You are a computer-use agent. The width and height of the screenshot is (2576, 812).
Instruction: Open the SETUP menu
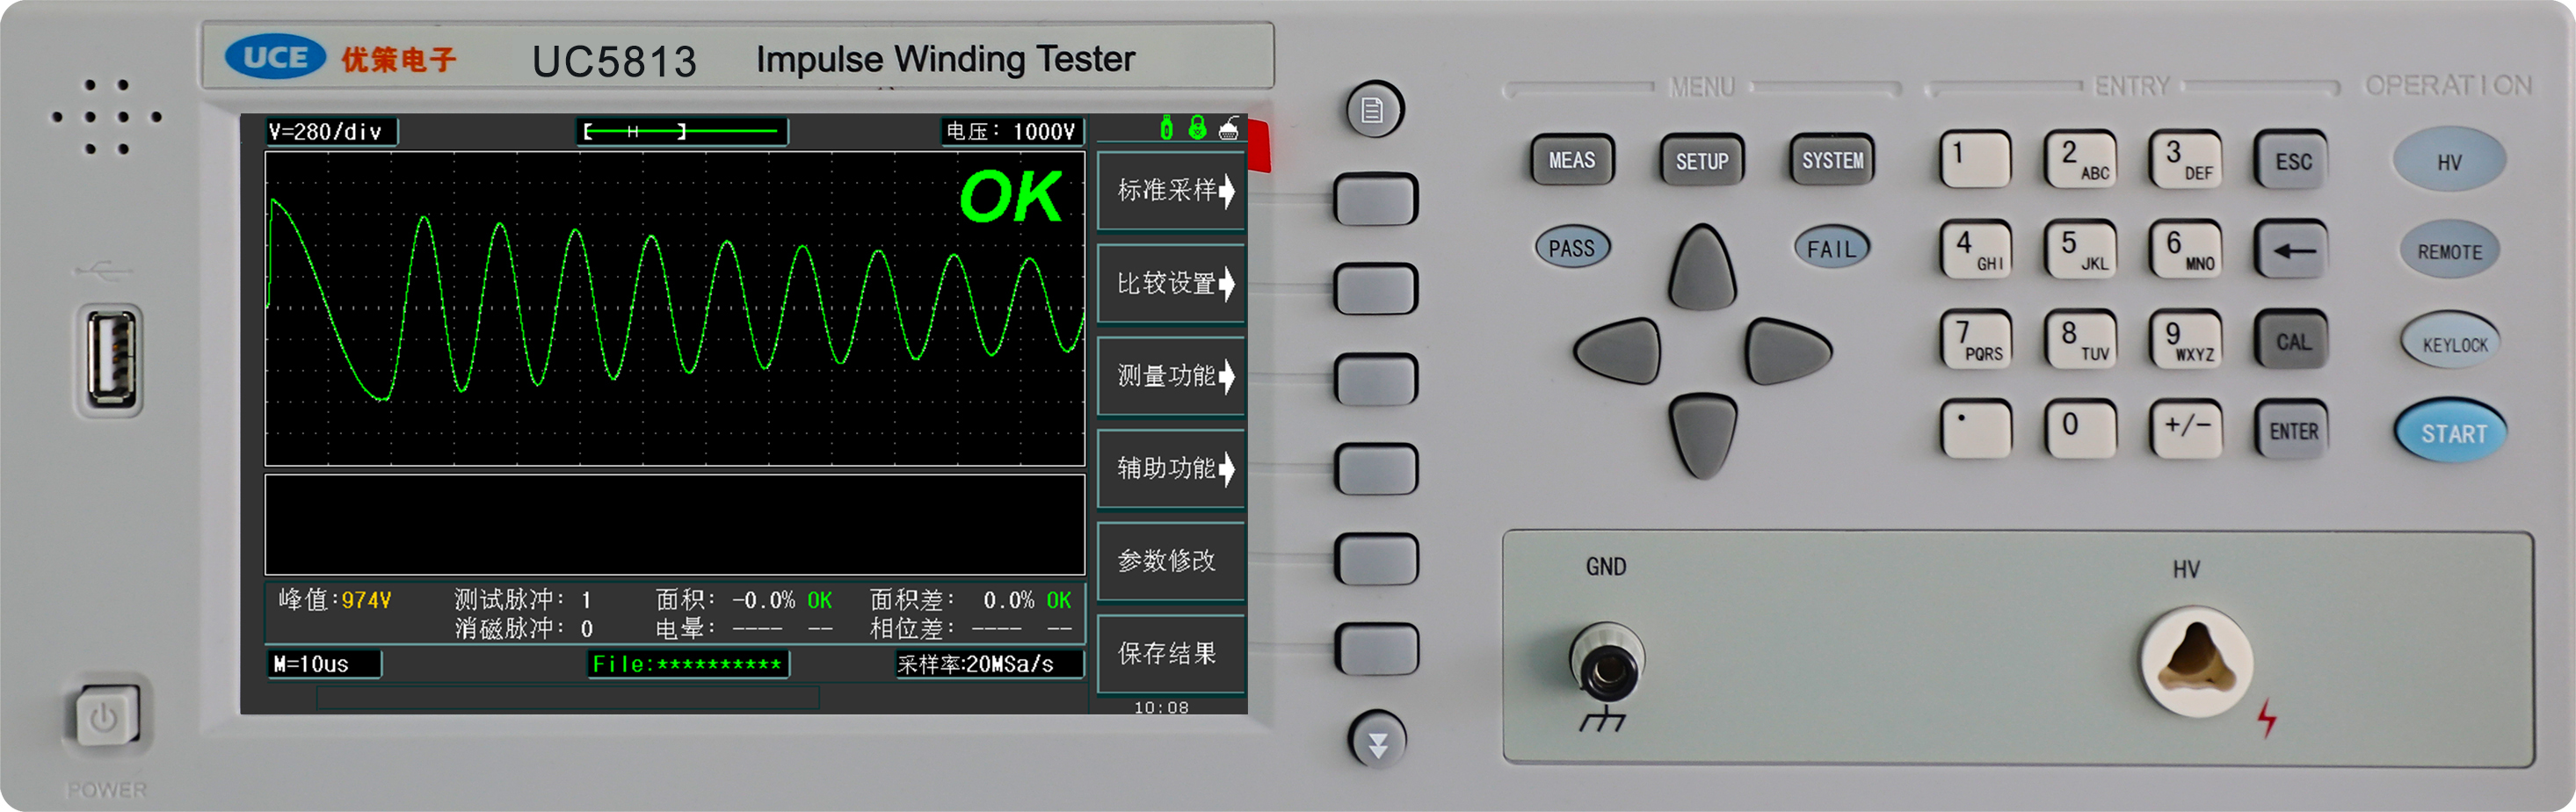coord(1701,160)
